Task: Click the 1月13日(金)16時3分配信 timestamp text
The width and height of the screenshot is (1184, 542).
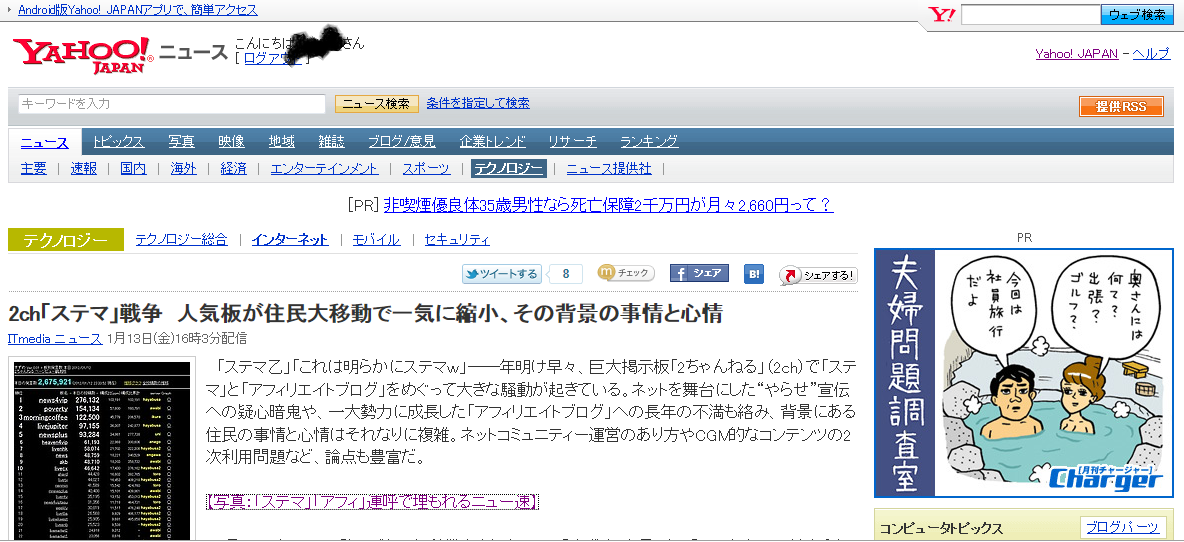Action: [177, 339]
